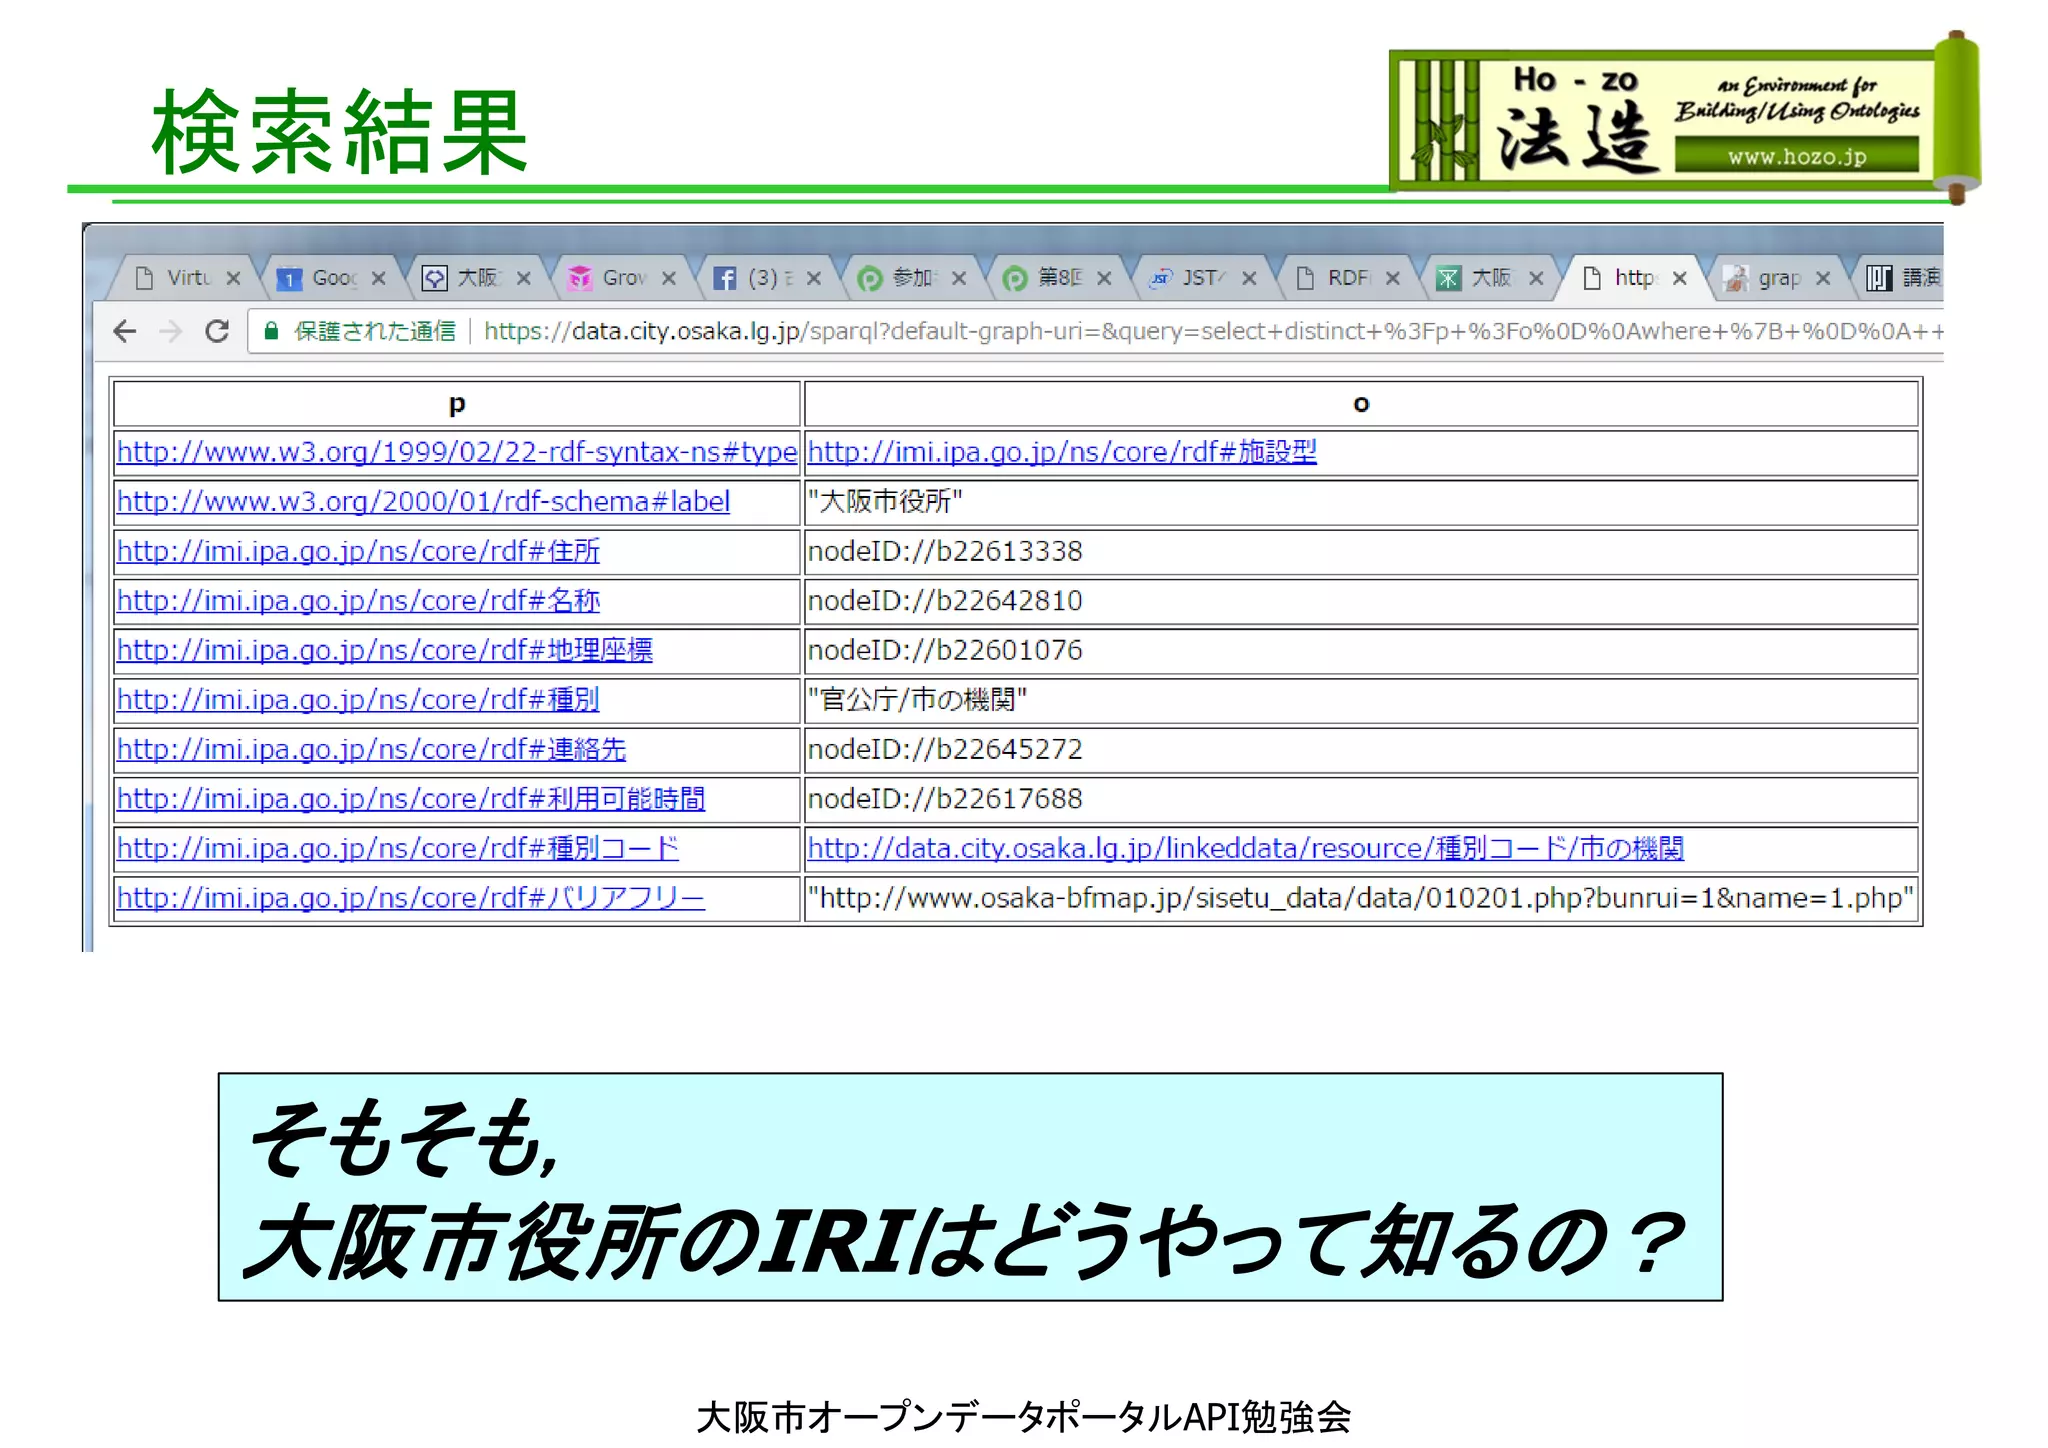The height and width of the screenshot is (1448, 2048).
Task: Close the JST tab
Action: click(x=1249, y=278)
